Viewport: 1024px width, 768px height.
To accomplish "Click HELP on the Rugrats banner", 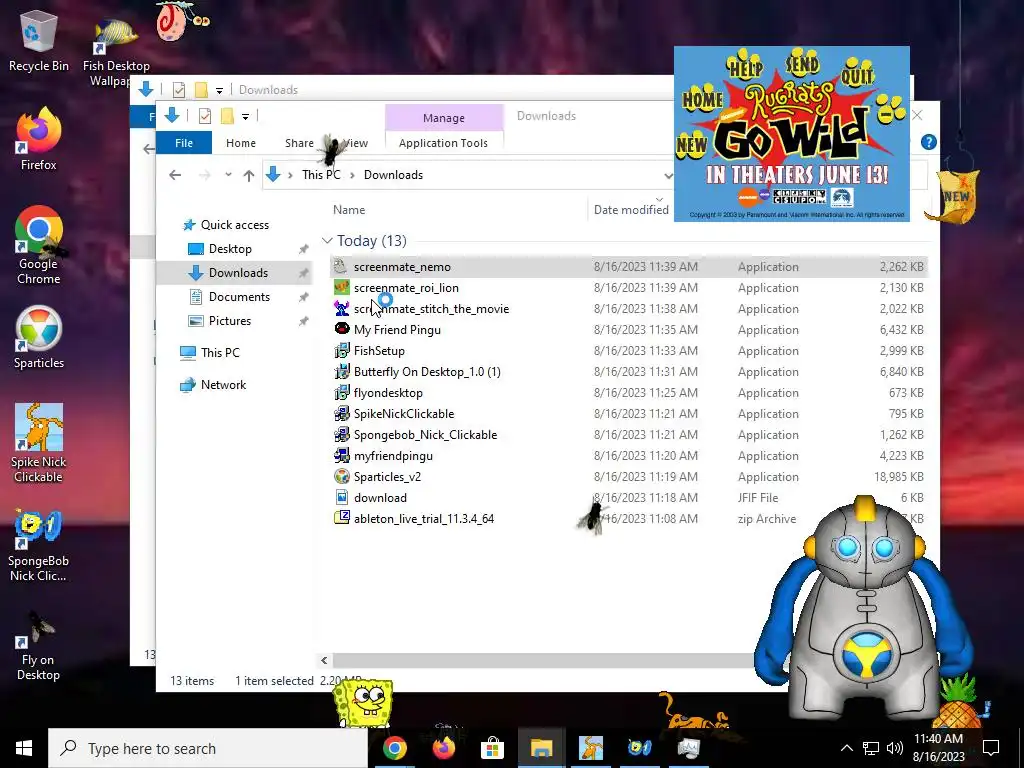I will (745, 65).
